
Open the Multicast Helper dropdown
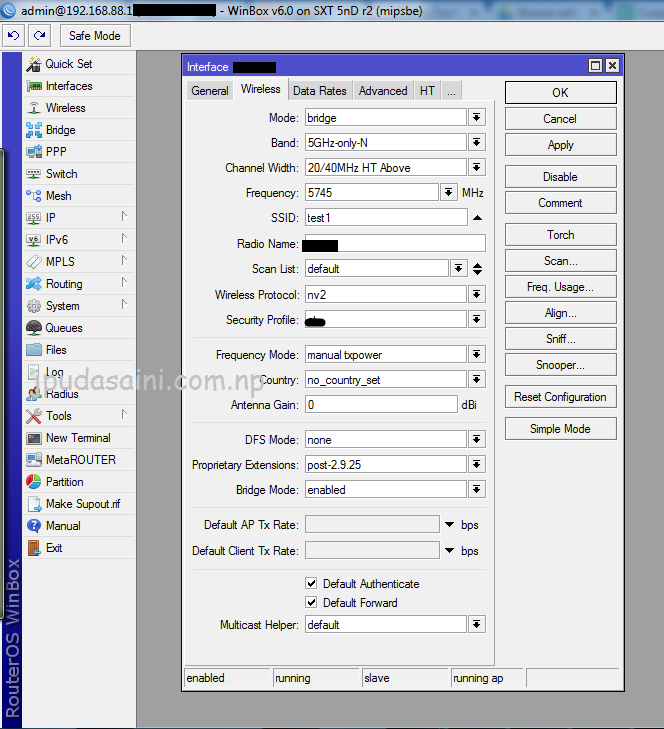(477, 624)
